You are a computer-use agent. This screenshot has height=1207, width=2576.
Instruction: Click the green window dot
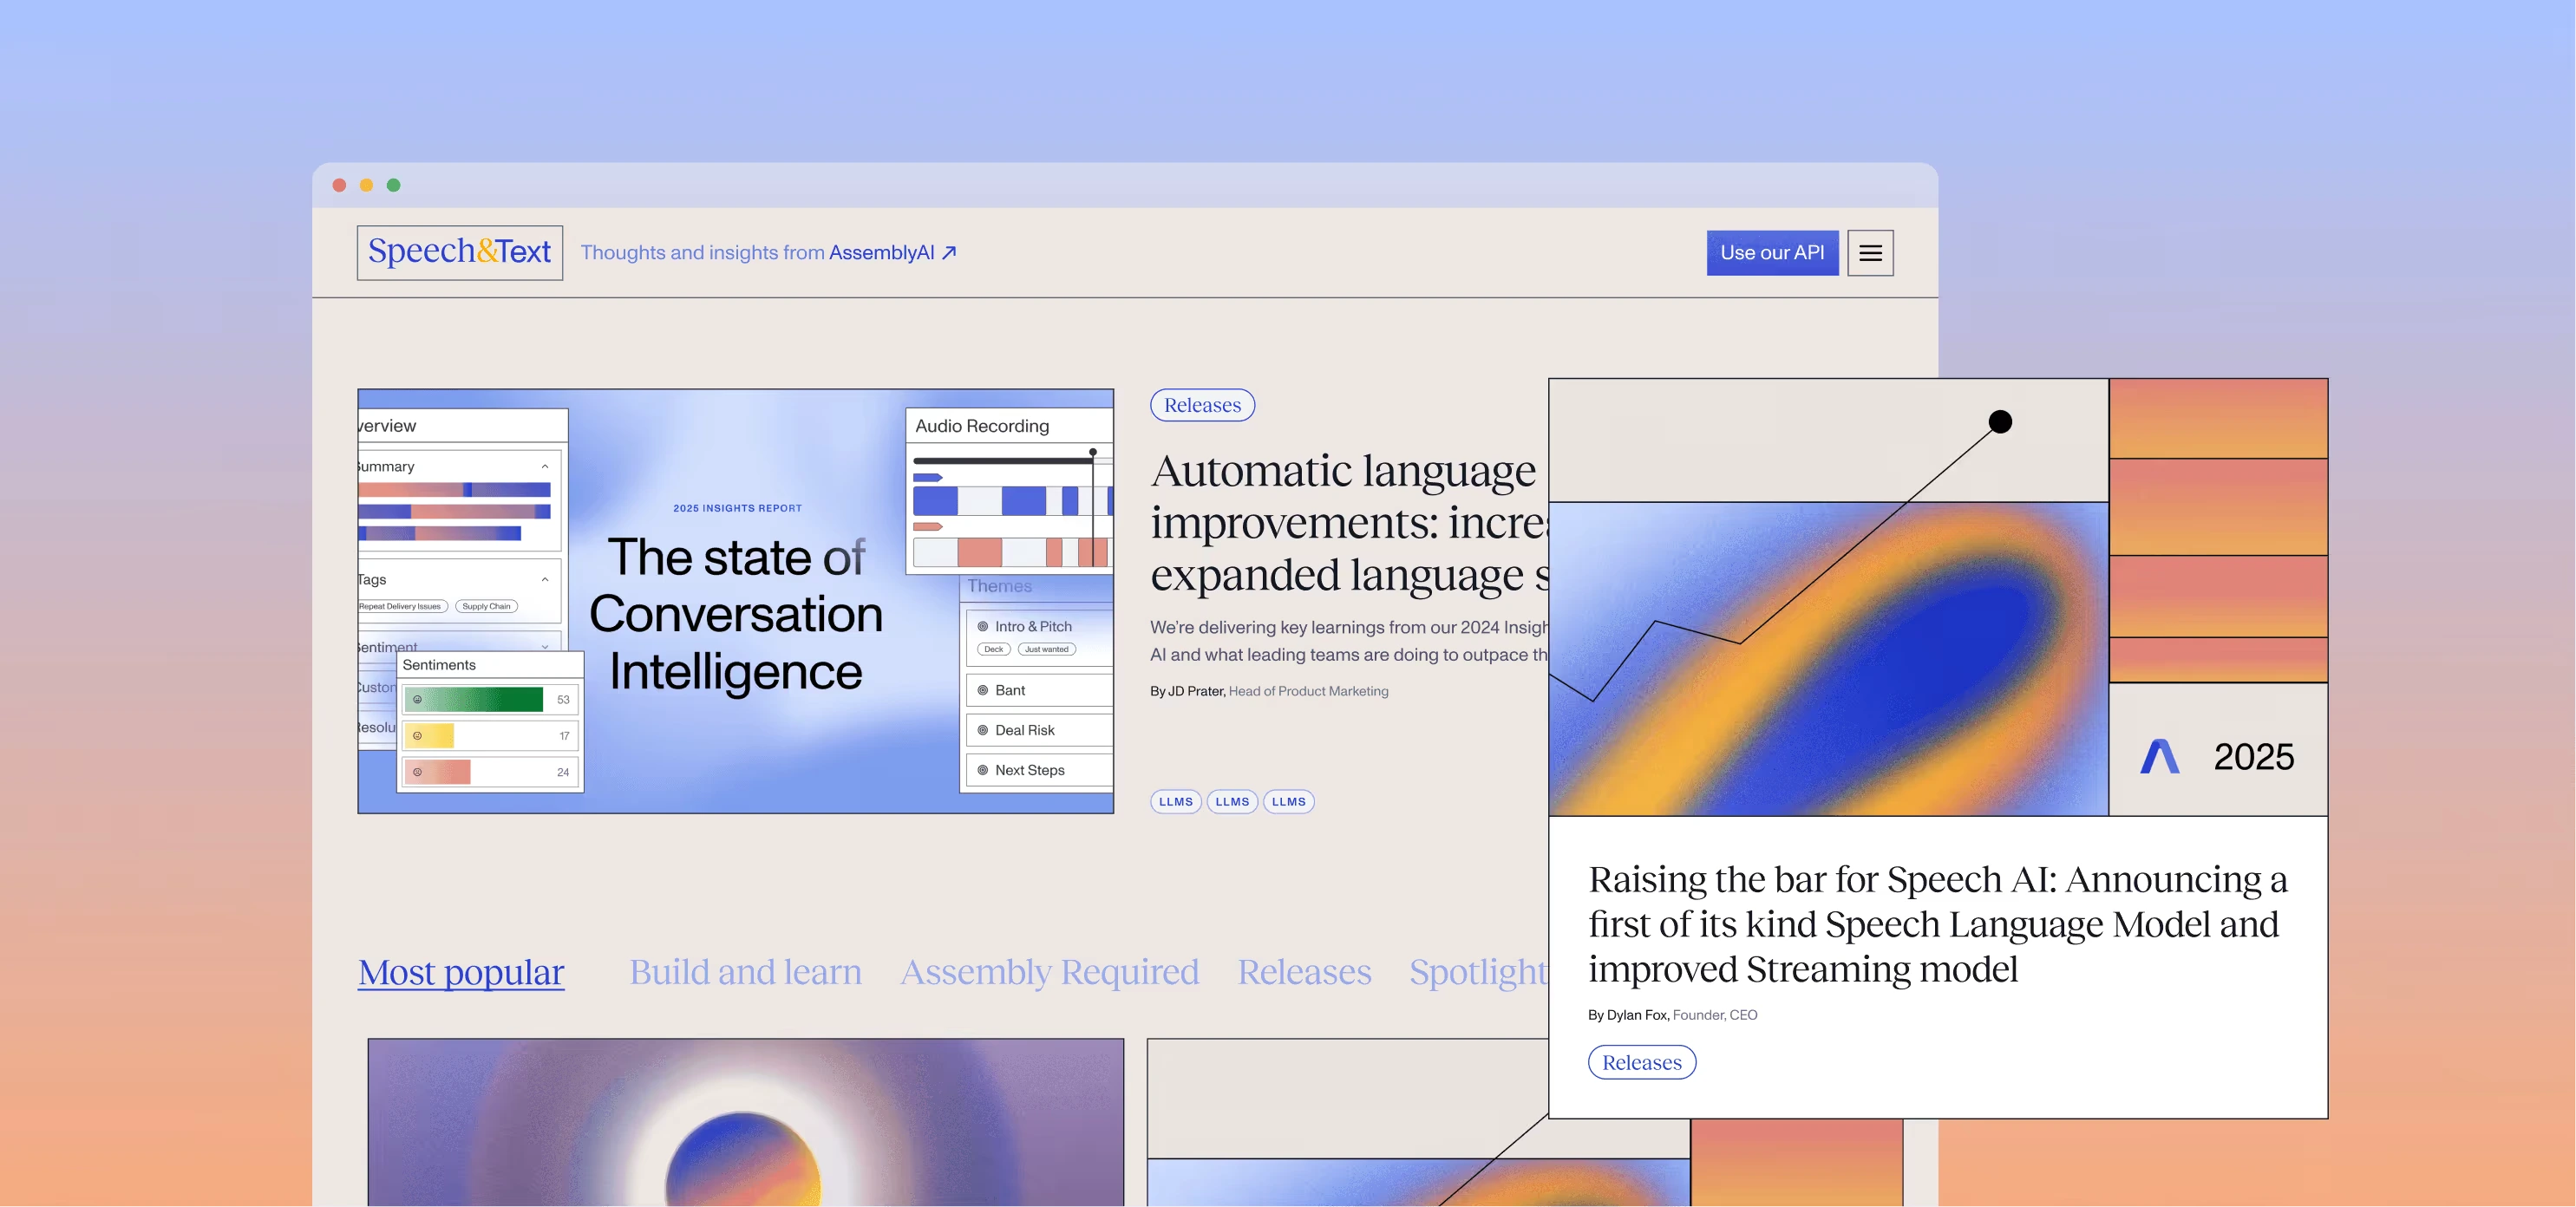pos(393,185)
